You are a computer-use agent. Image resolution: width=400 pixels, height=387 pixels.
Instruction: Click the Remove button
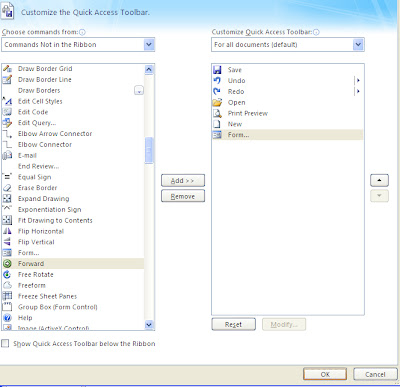point(183,196)
